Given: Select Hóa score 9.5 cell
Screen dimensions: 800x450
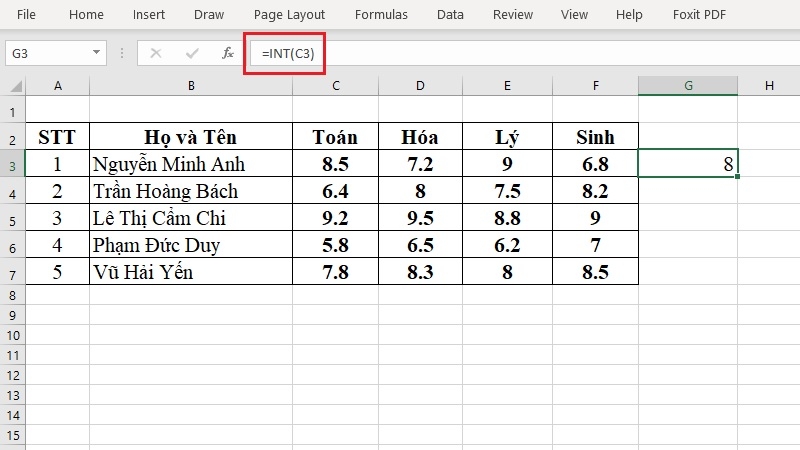Looking at the screenshot, I should pos(420,217).
